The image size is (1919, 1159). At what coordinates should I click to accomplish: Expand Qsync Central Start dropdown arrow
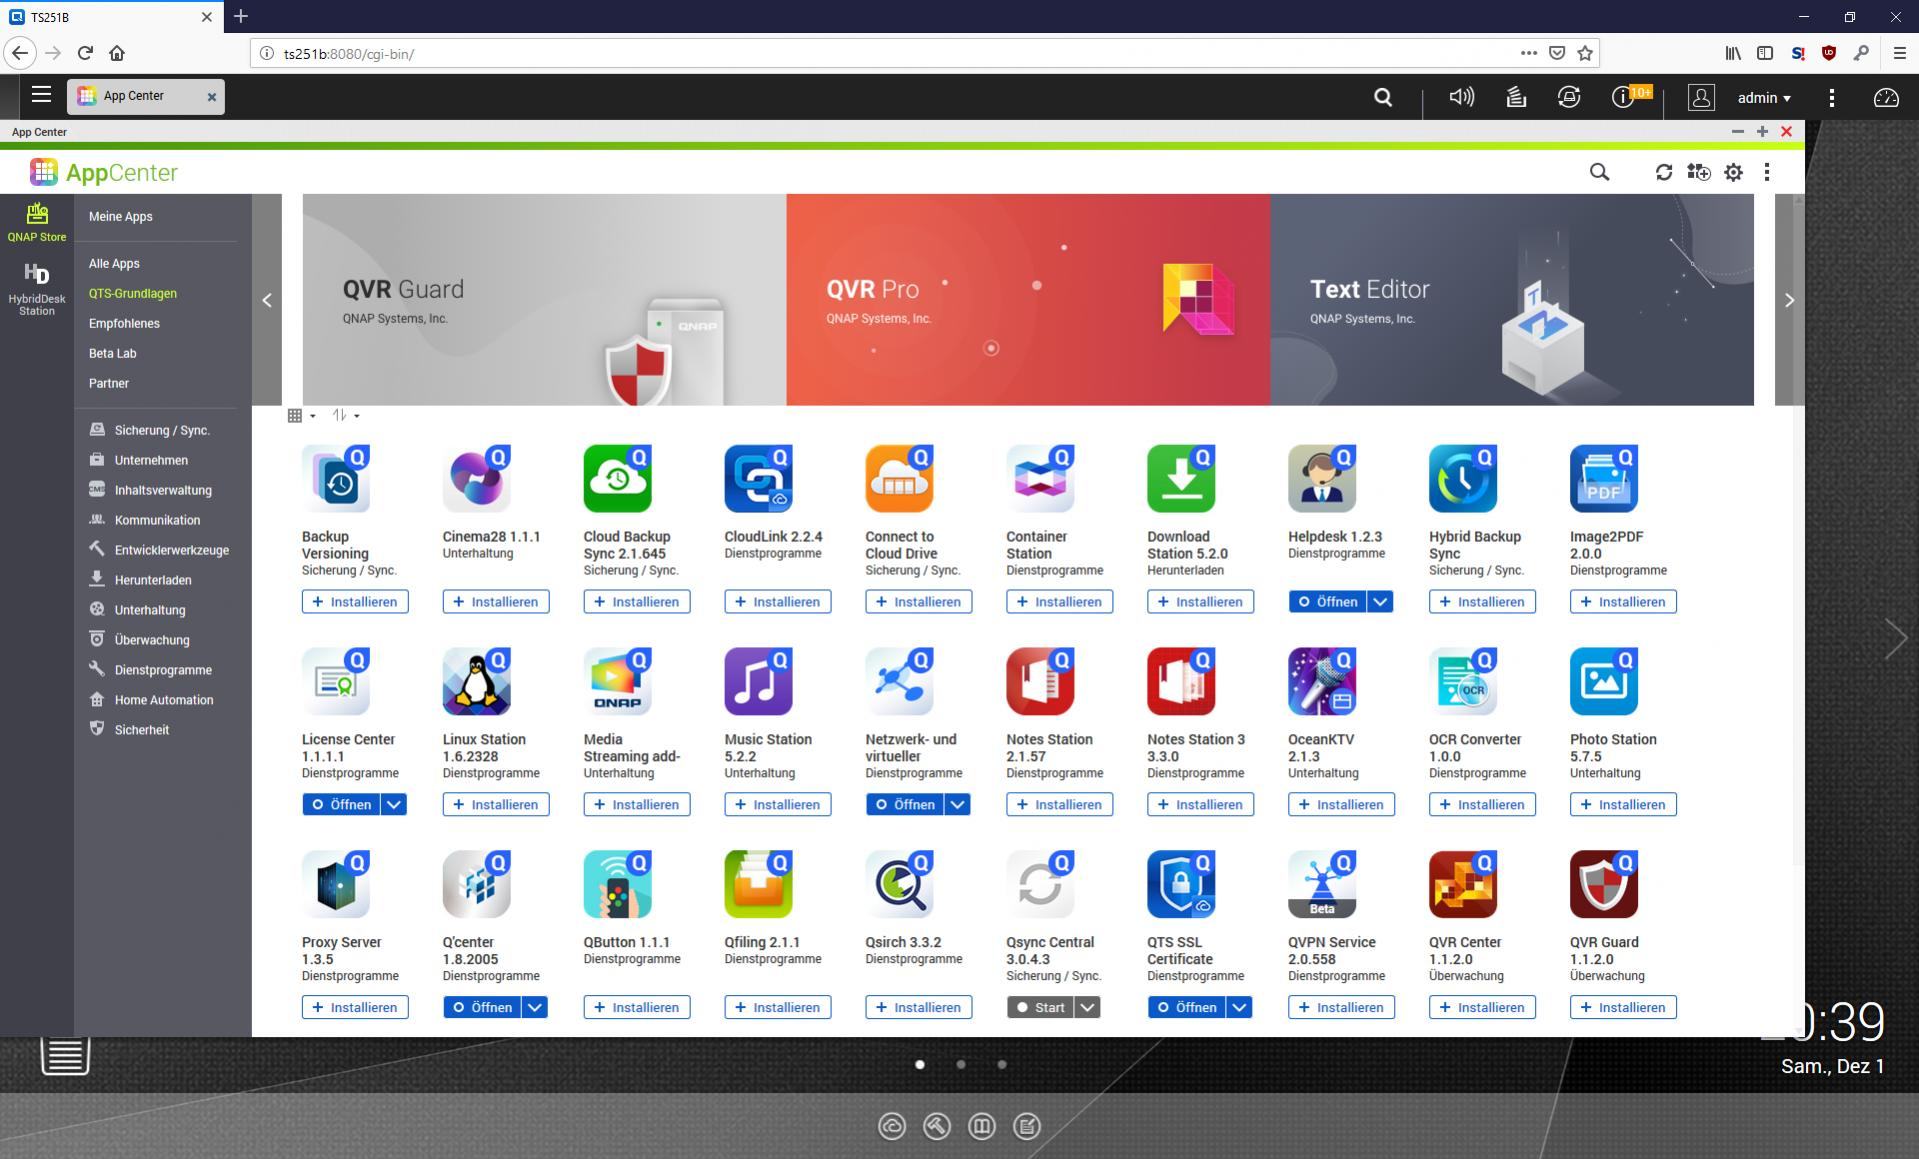point(1088,1008)
